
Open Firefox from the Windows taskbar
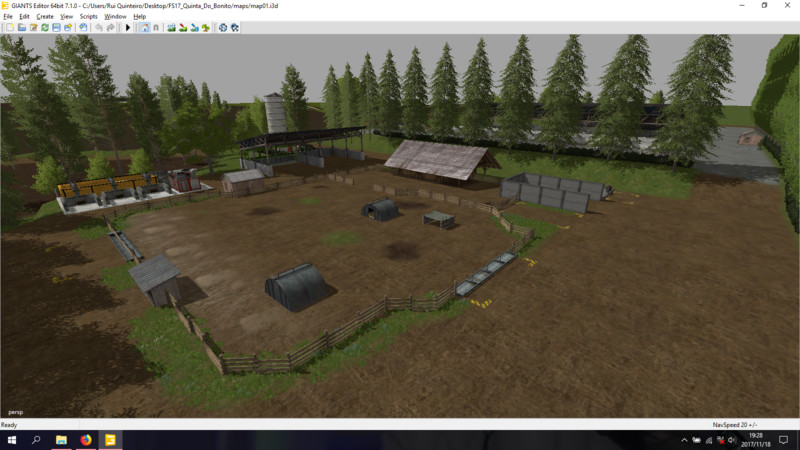pos(86,440)
